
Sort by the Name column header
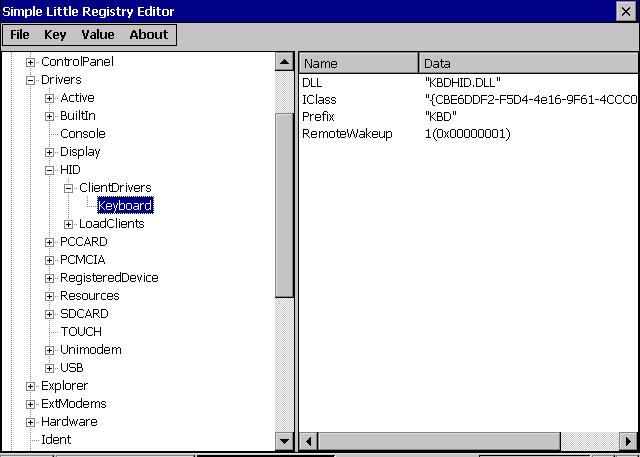358,63
